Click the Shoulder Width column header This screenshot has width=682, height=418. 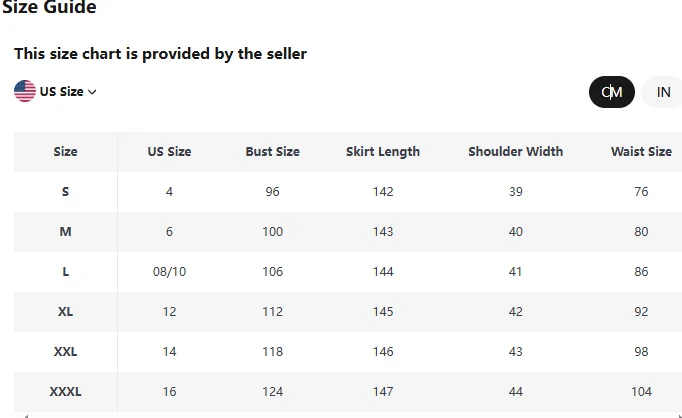point(515,151)
